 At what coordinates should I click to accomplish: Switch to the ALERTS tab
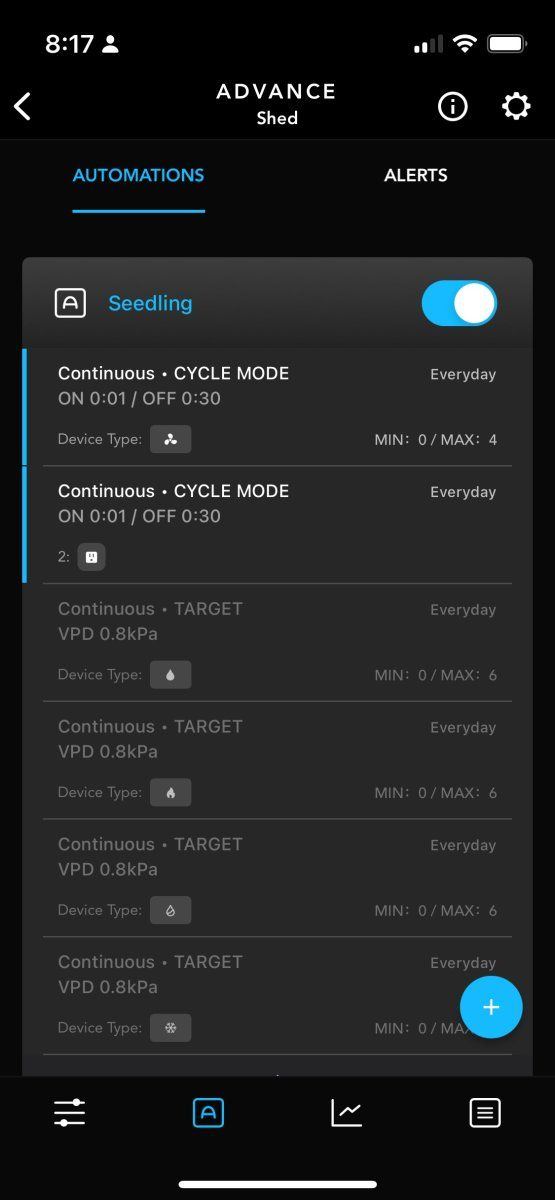[x=416, y=175]
